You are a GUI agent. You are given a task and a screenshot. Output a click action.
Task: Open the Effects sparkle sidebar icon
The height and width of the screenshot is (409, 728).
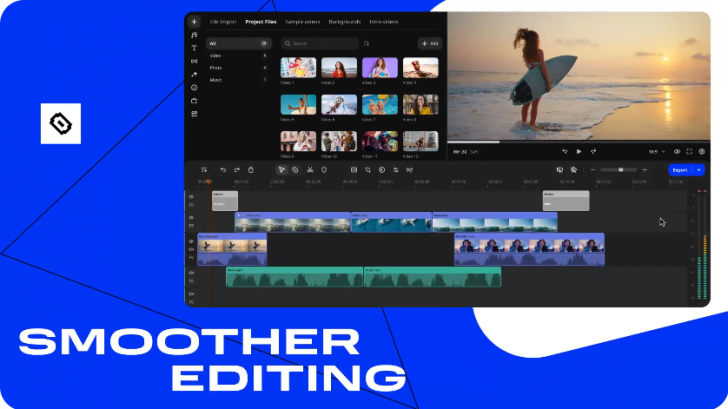pyautogui.click(x=194, y=74)
